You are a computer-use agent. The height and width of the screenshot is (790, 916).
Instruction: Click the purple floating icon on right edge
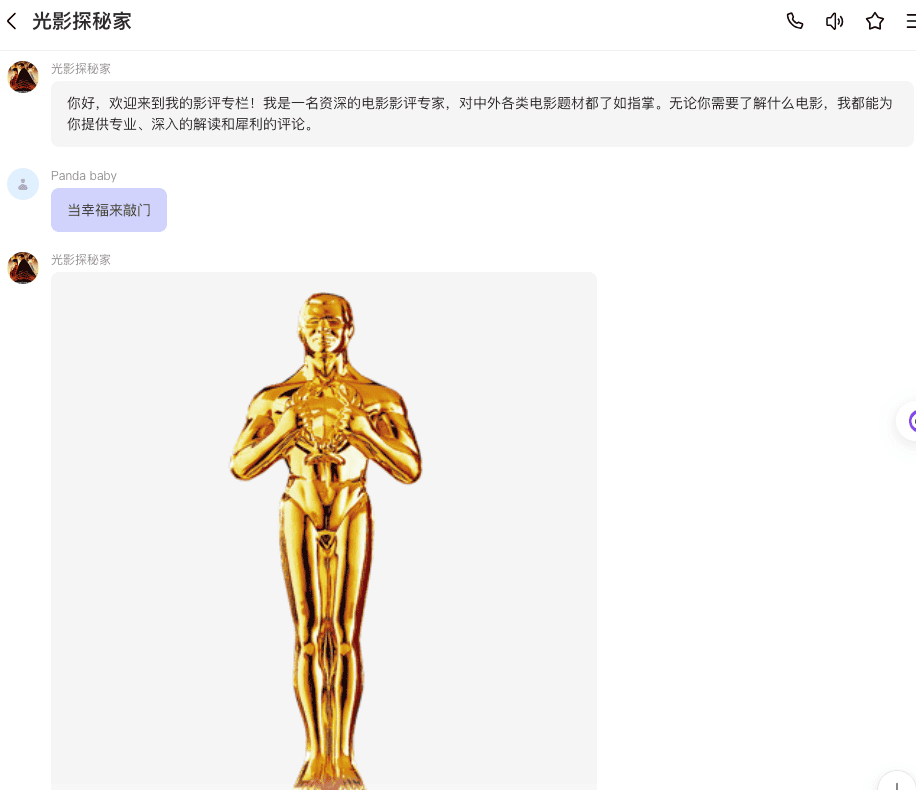(908, 422)
